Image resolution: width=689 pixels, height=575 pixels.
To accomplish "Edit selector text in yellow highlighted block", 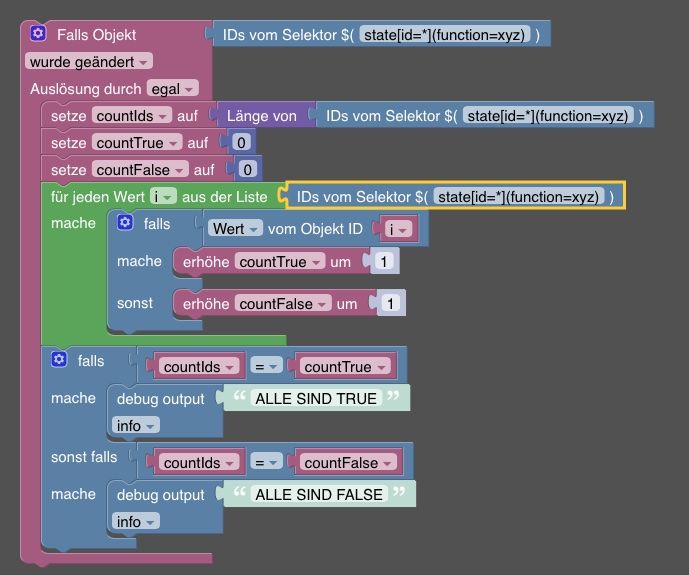I will [x=519, y=196].
